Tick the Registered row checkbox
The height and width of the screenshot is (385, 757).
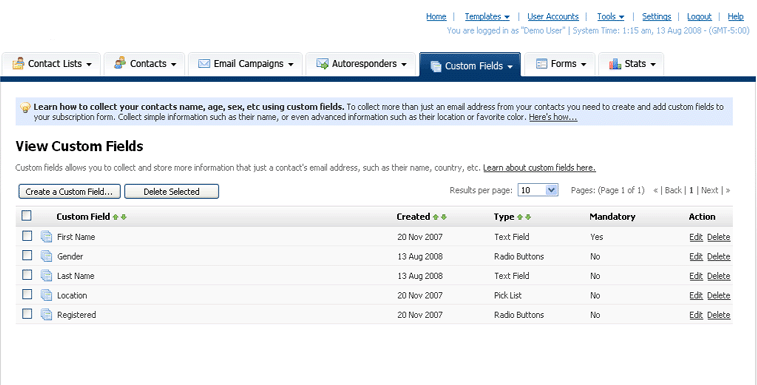[27, 314]
